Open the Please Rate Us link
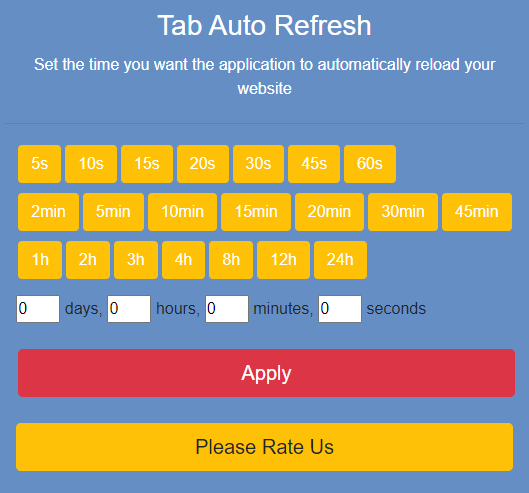 pos(264,447)
